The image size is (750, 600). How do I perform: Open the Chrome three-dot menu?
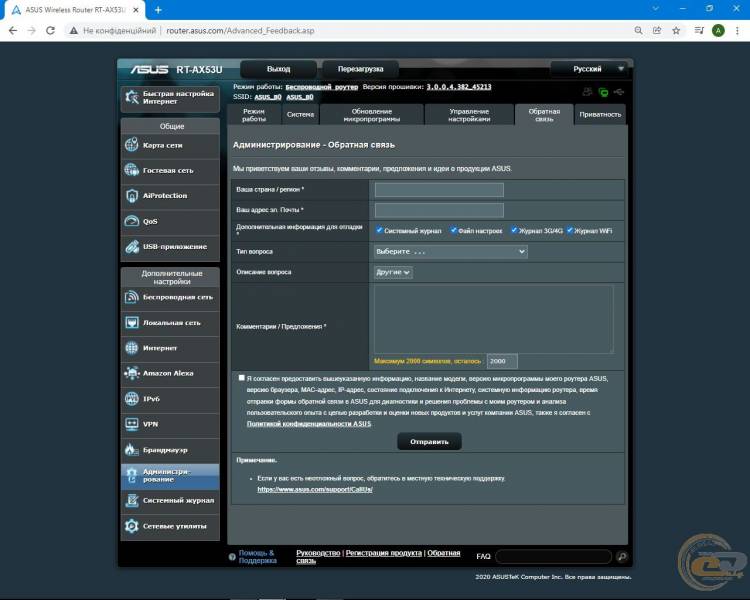point(737,31)
